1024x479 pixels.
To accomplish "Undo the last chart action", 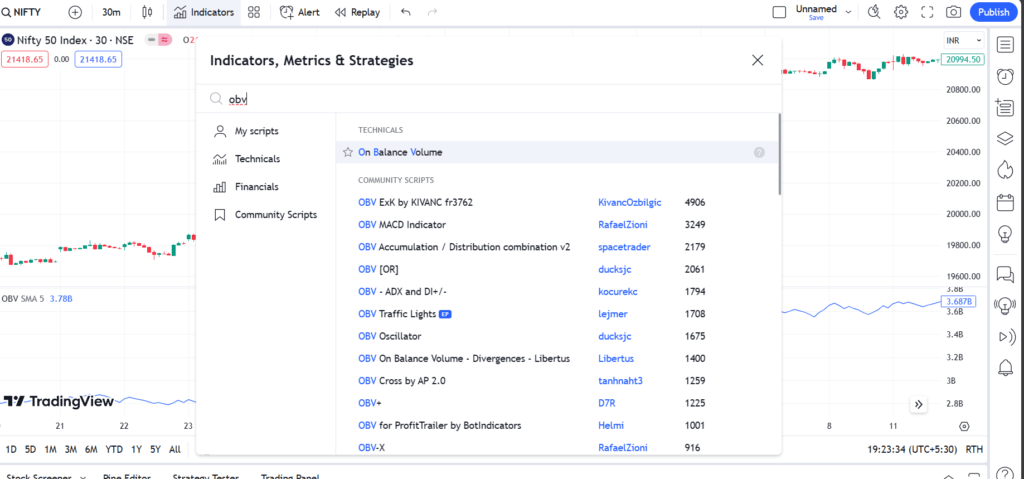I will [x=406, y=12].
